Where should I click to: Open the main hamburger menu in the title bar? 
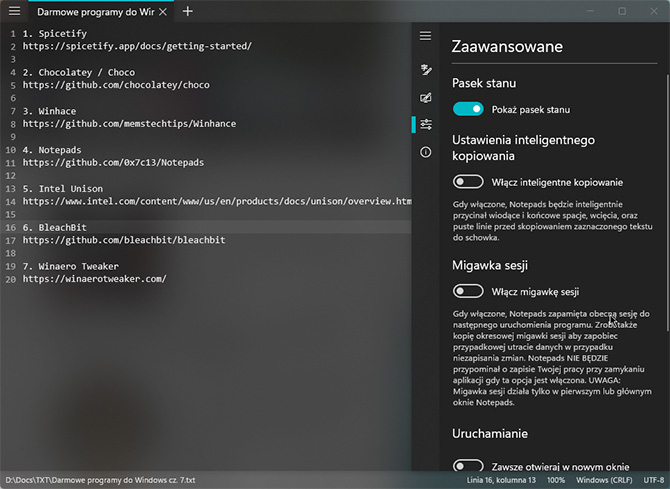[15, 11]
